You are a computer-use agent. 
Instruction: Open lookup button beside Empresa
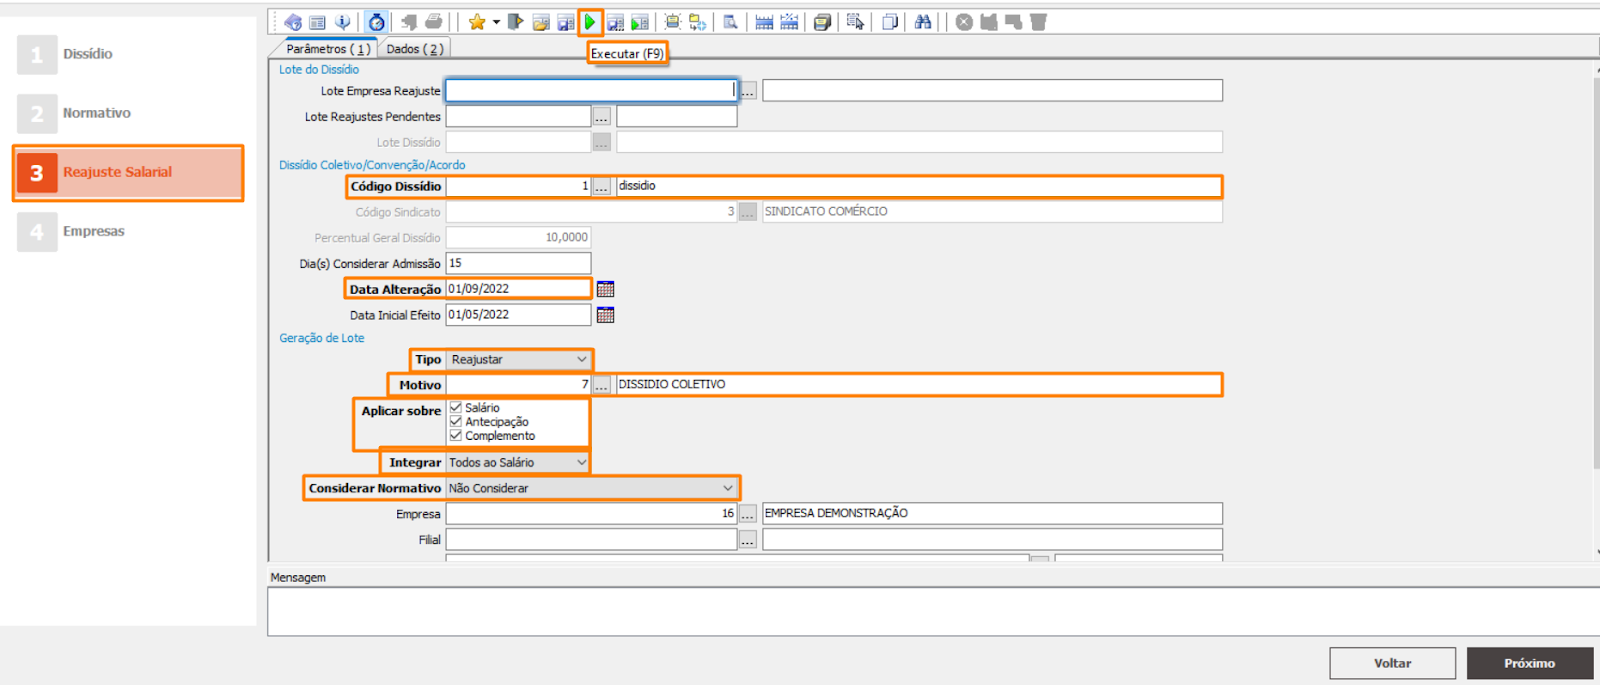748,514
